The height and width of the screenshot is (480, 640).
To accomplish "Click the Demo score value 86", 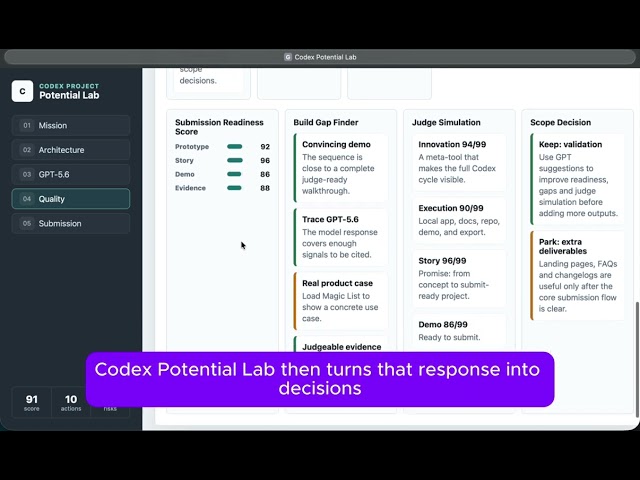I will [x=265, y=174].
